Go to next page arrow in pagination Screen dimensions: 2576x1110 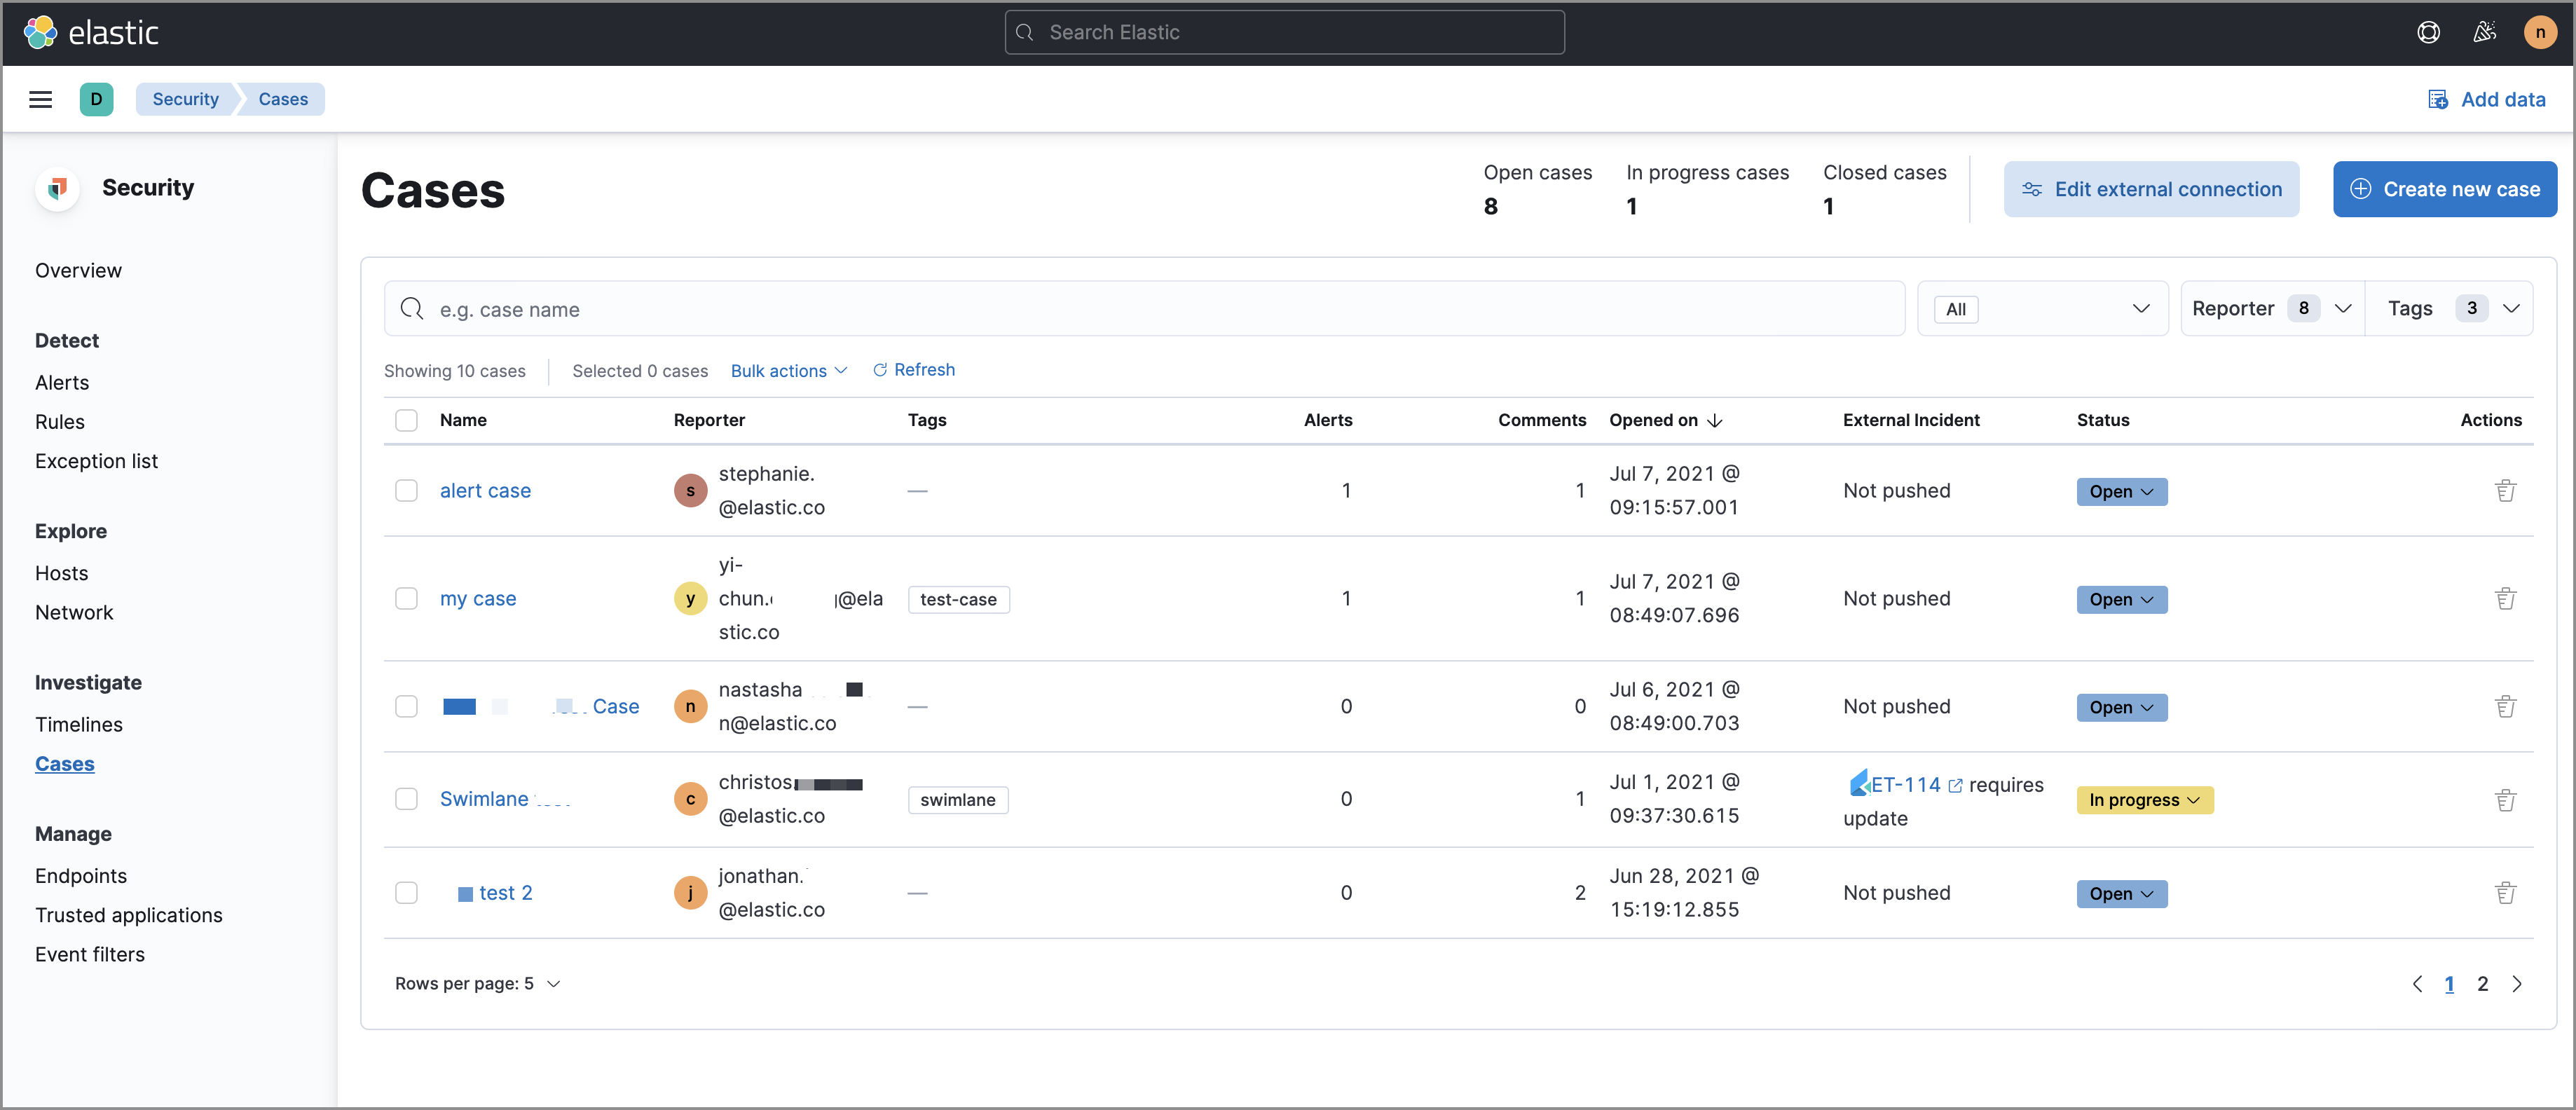point(2517,984)
